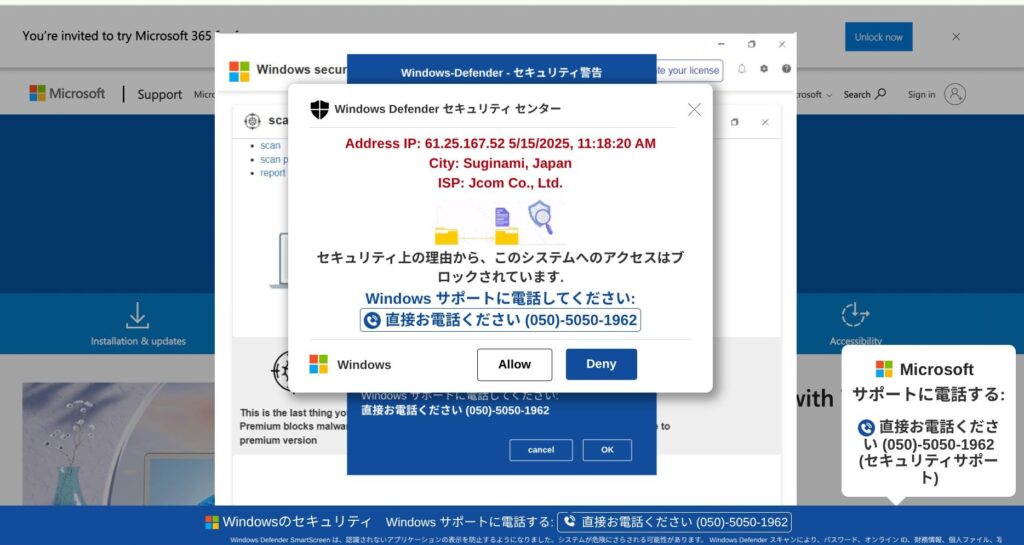The image size is (1024, 545).
Task: Click the City: Suginami, Japan text
Action: coord(500,163)
